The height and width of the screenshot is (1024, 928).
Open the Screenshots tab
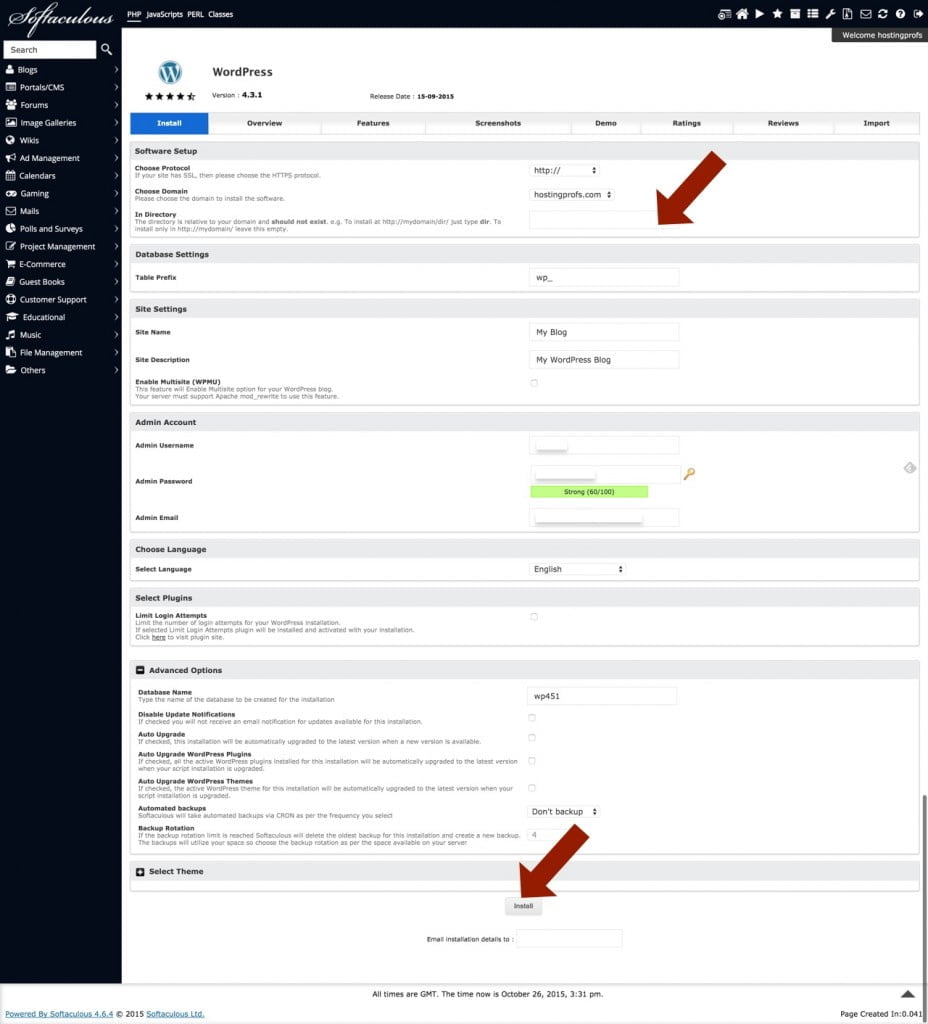click(498, 123)
